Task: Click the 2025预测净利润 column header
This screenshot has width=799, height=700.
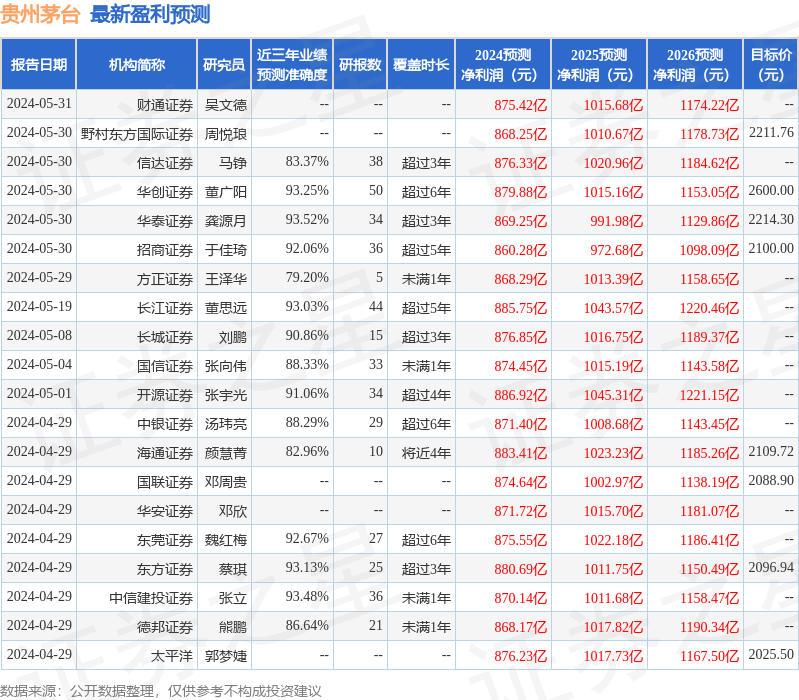Action: point(599,64)
